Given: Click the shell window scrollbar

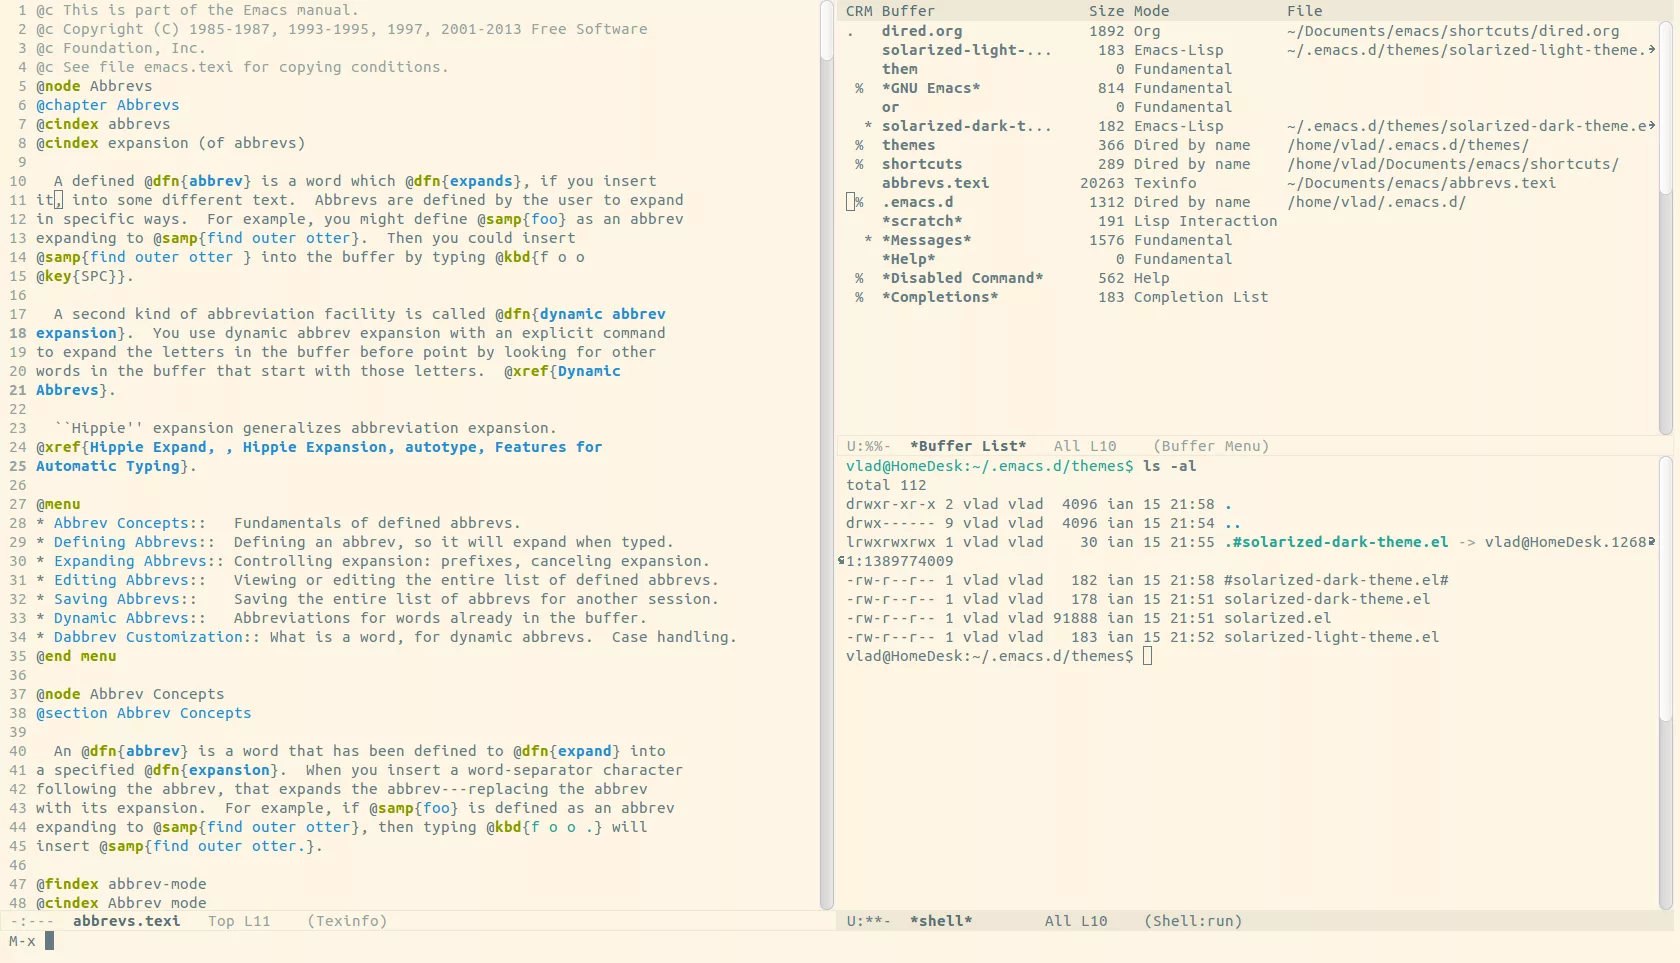Looking at the screenshot, I should click(x=1665, y=684).
